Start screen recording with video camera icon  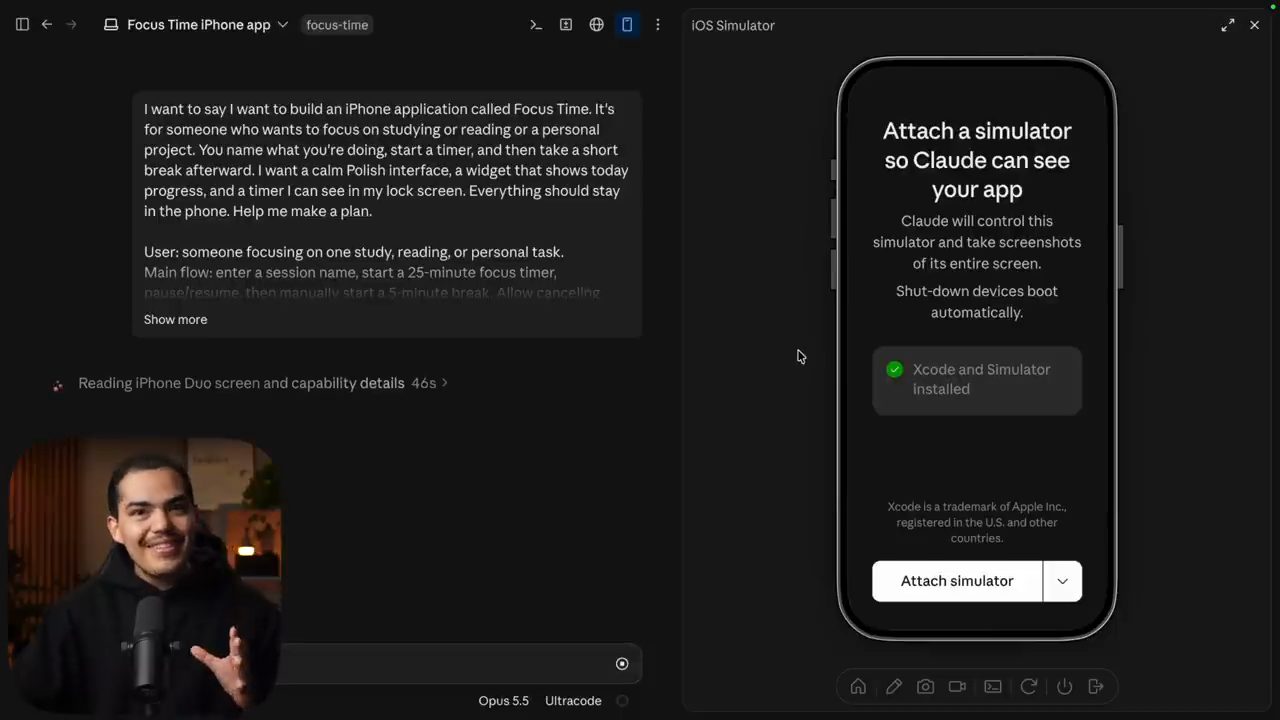tap(957, 686)
